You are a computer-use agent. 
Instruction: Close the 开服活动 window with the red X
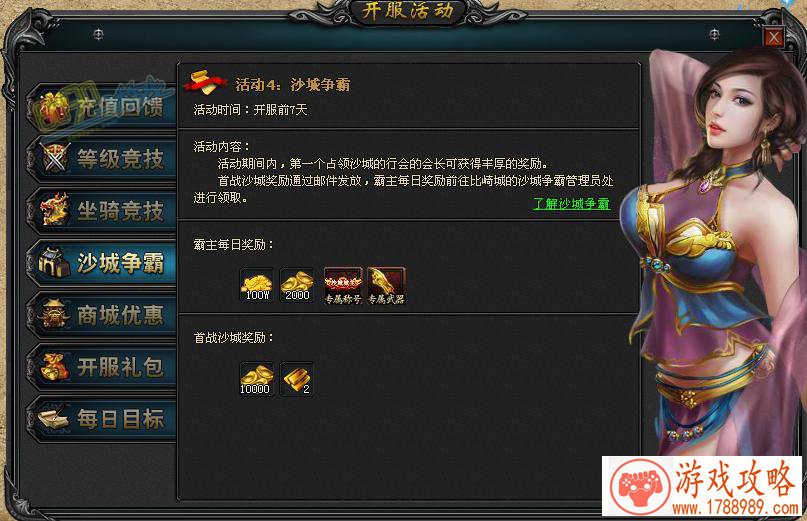(774, 38)
